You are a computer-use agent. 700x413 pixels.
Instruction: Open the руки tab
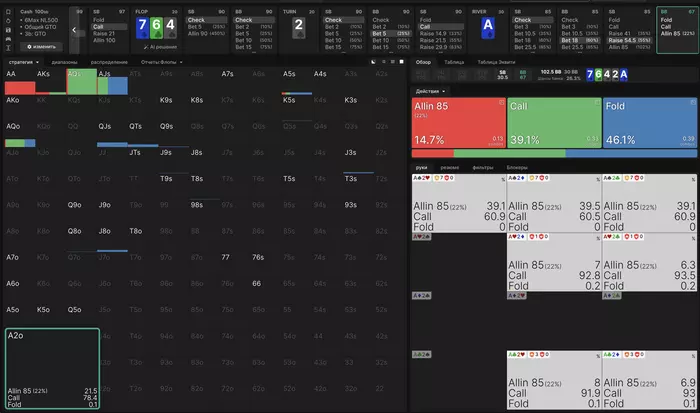[421, 167]
